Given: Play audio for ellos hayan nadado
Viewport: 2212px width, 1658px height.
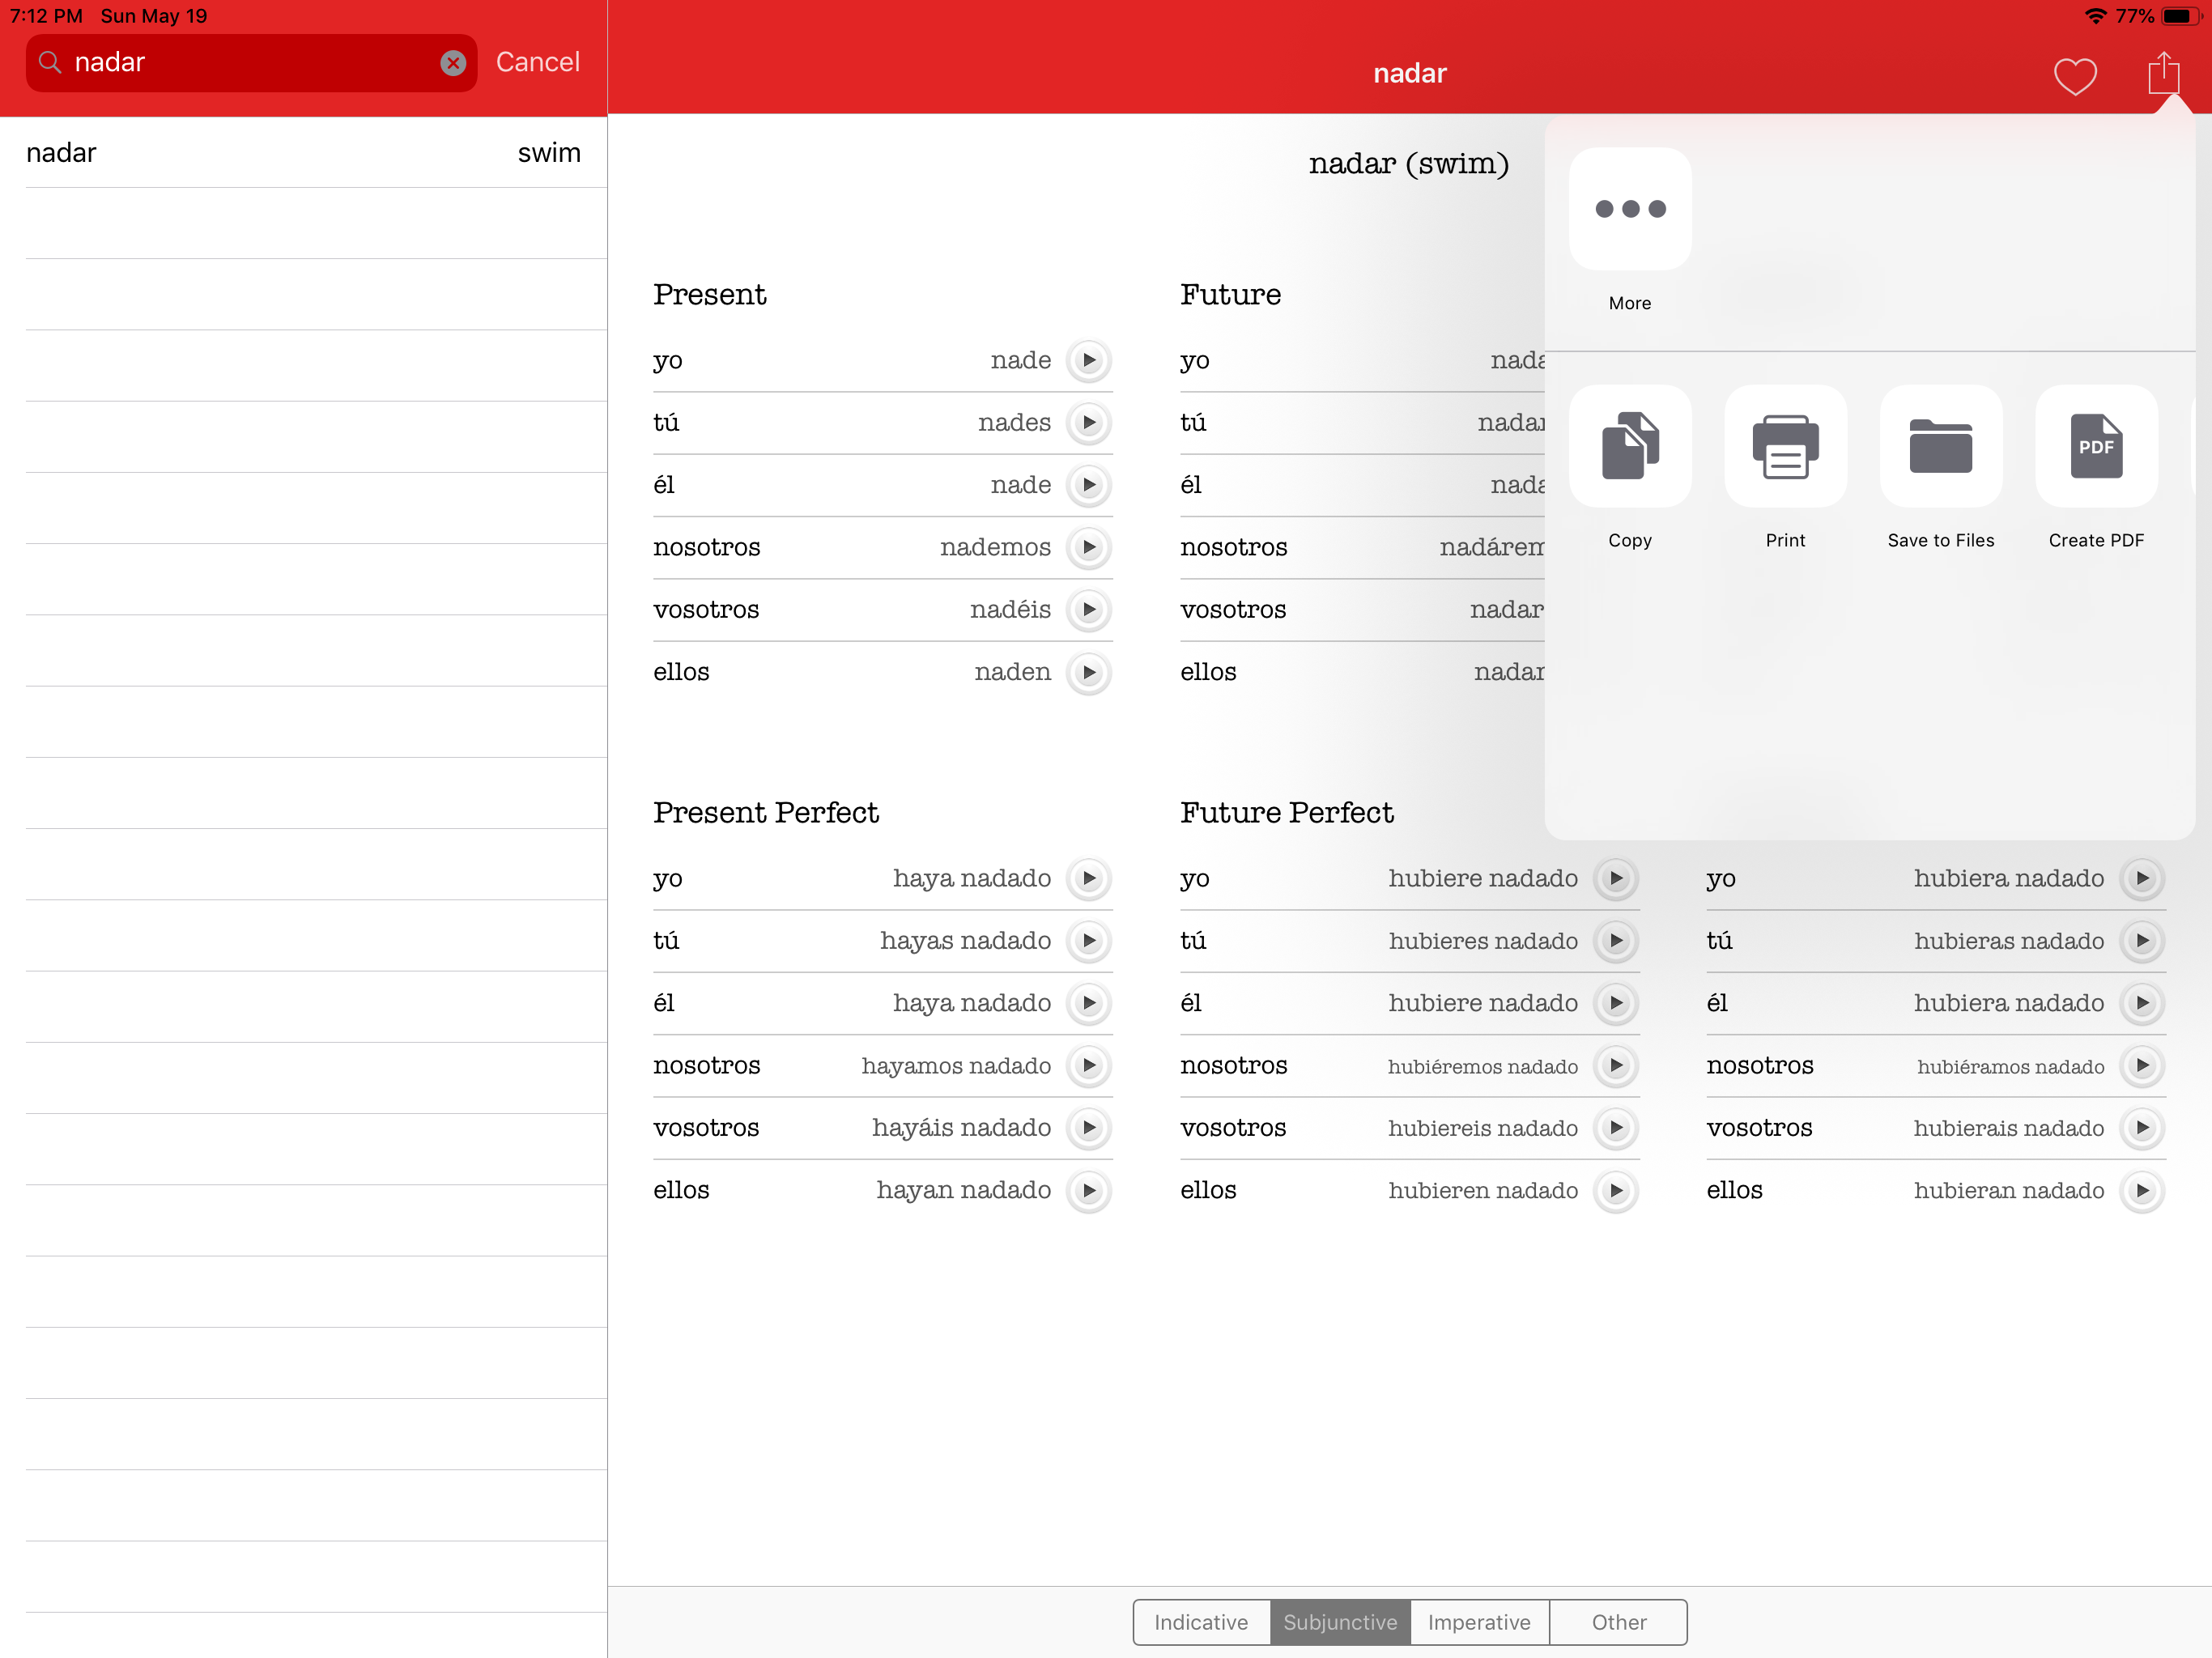Looking at the screenshot, I should point(1089,1190).
